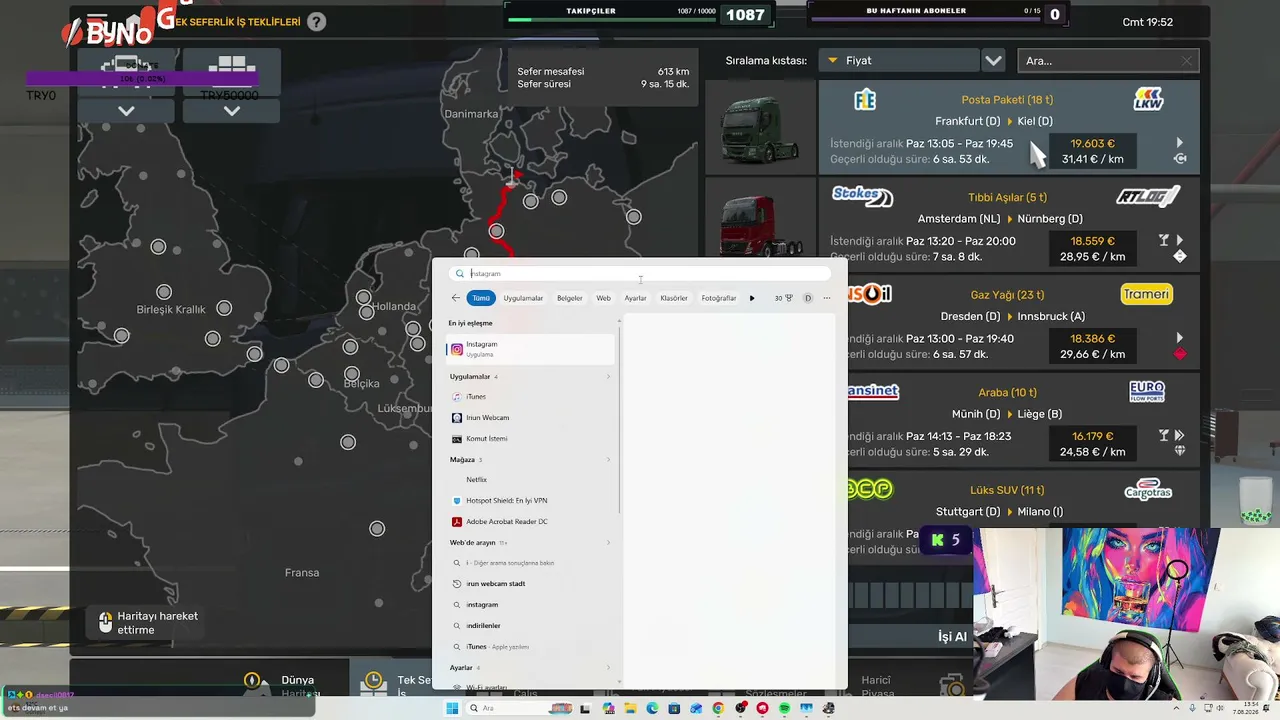The height and width of the screenshot is (720, 1280).
Task: Expand the TRY50000 panel chevron
Action: (x=232, y=111)
